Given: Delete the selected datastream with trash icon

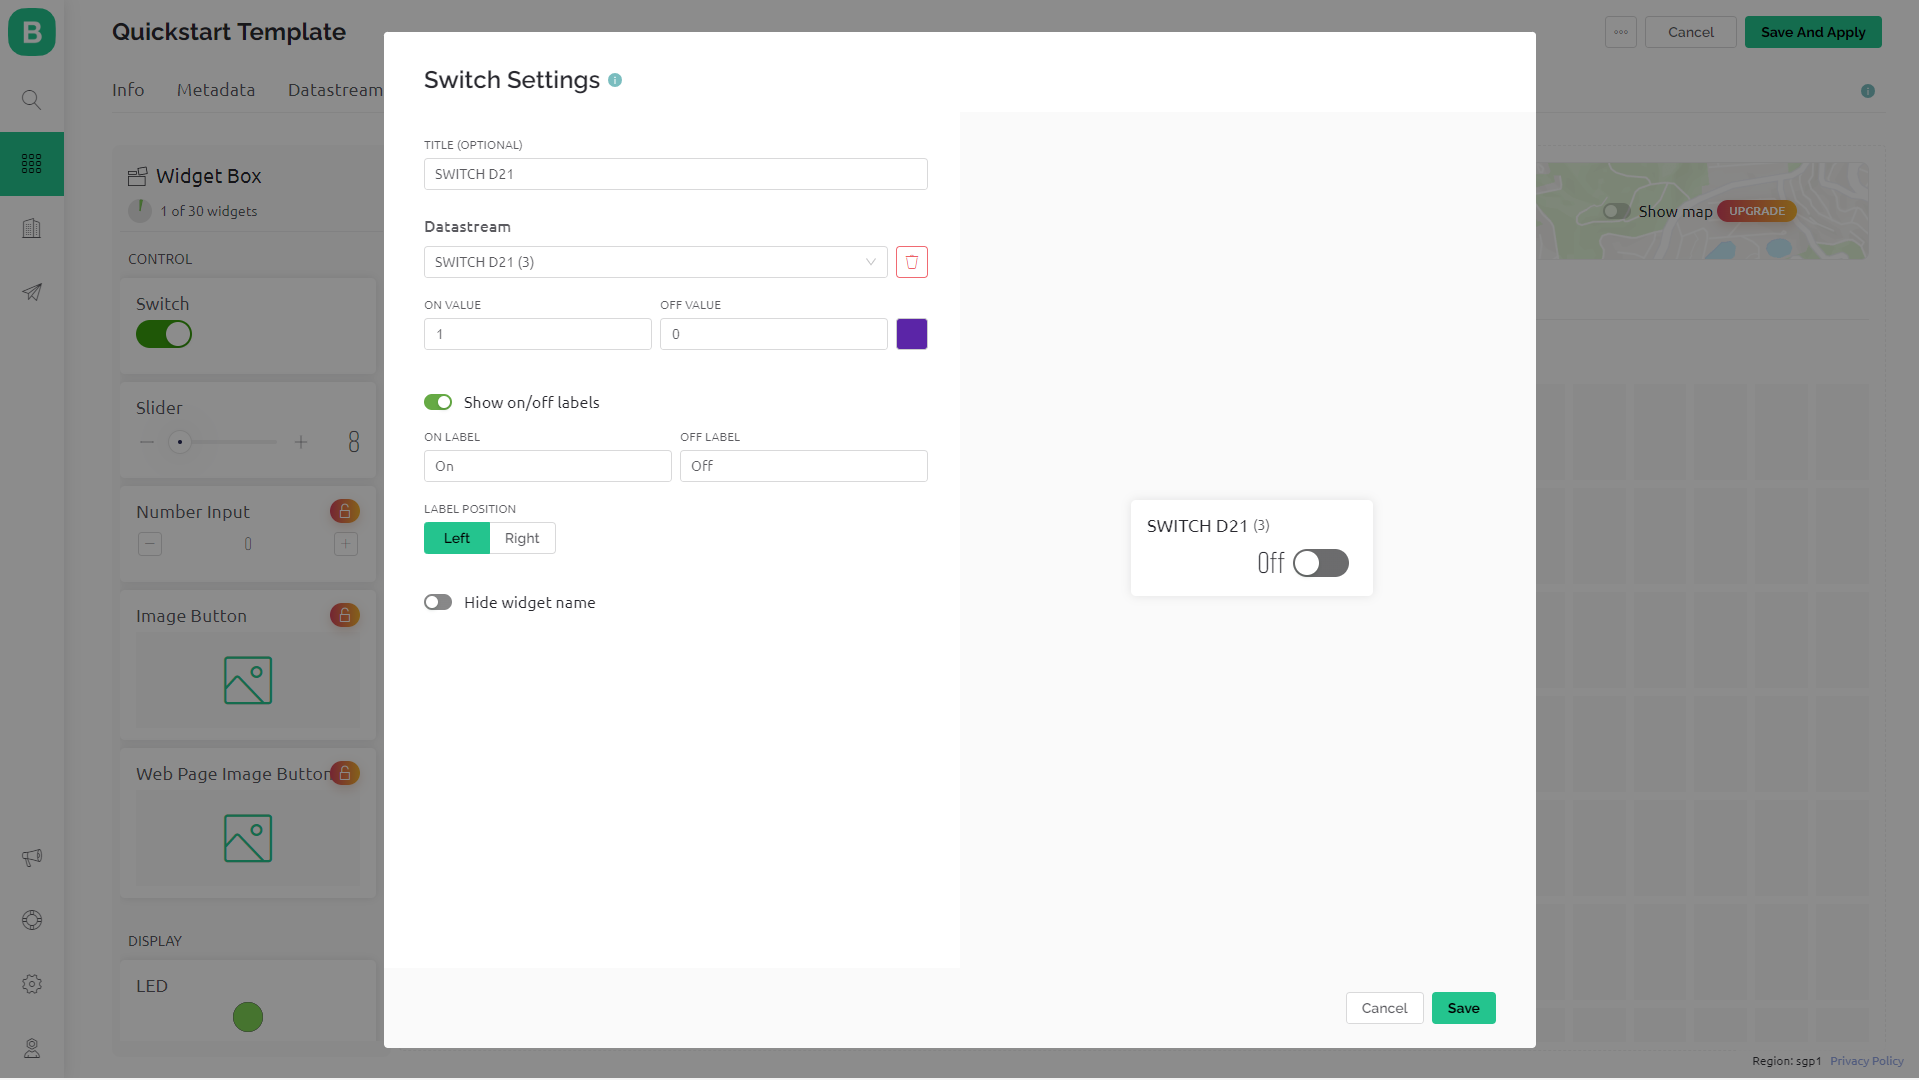Looking at the screenshot, I should pyautogui.click(x=911, y=262).
